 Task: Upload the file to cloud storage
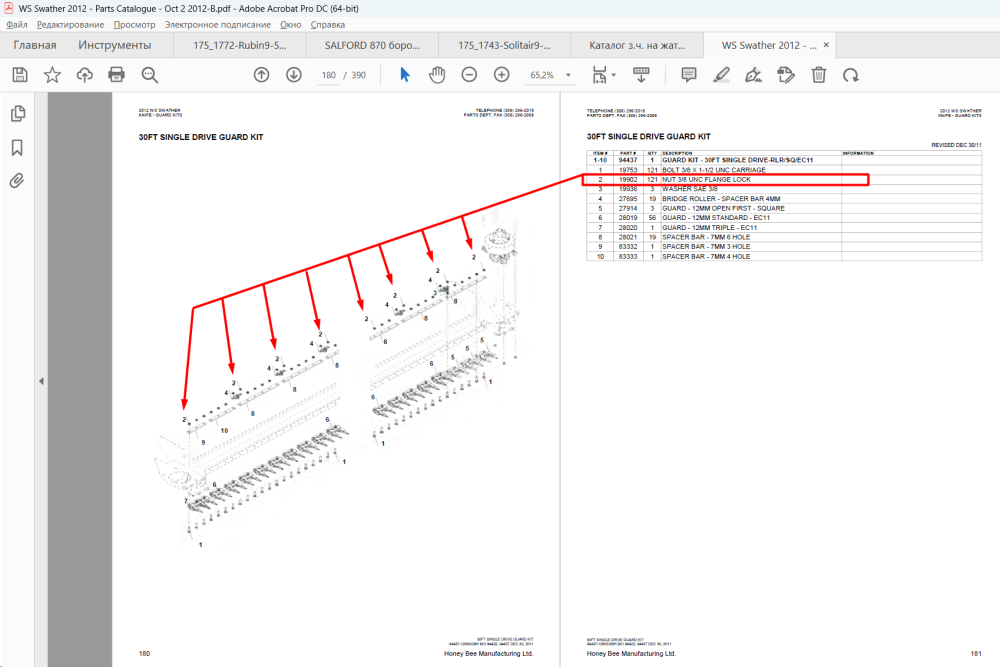[85, 75]
